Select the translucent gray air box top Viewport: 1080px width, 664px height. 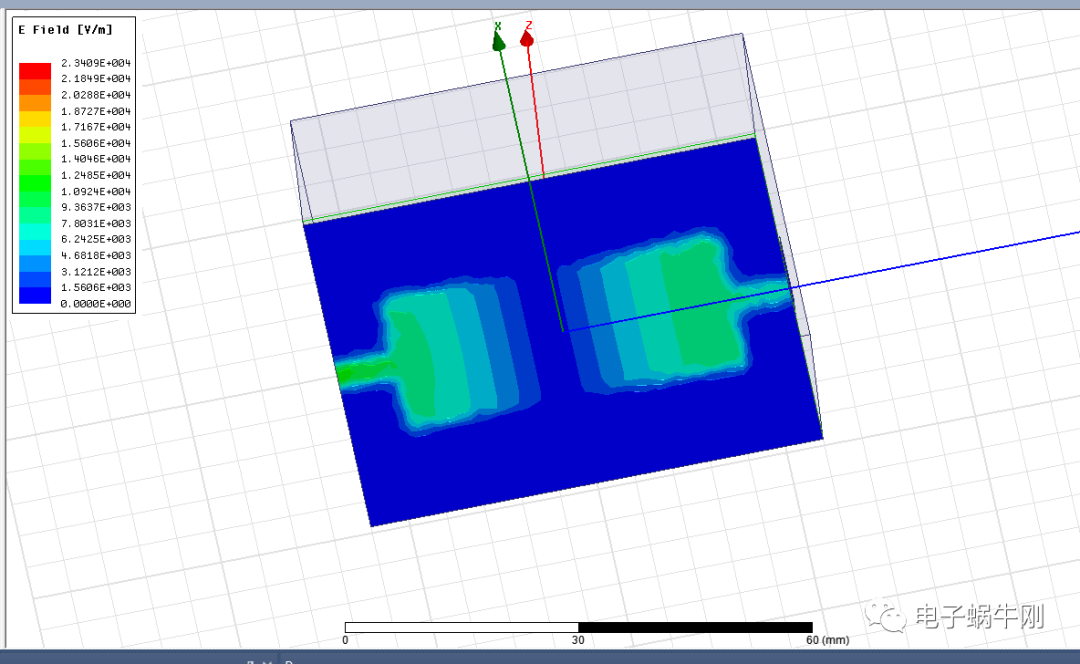pos(520,120)
